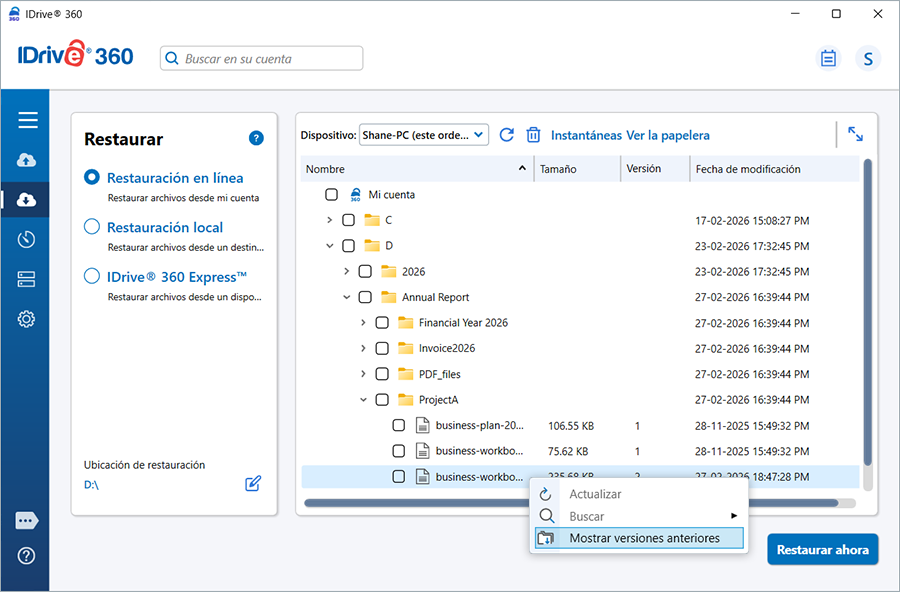Check the Invoice2026 folder checkbox
The width and height of the screenshot is (900, 592).
[x=382, y=348]
